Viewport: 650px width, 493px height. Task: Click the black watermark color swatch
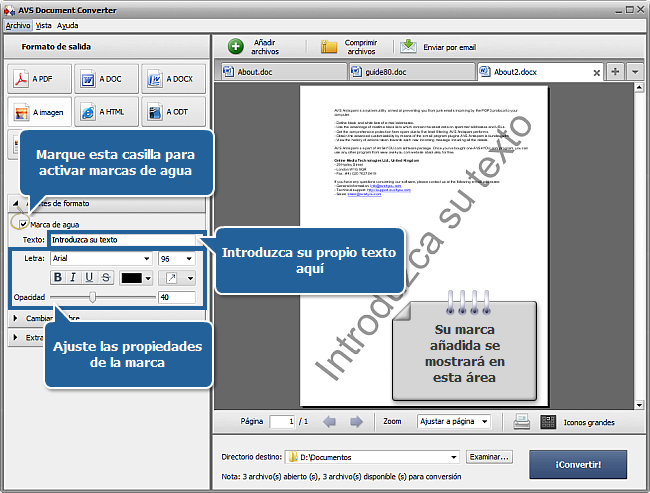(131, 278)
